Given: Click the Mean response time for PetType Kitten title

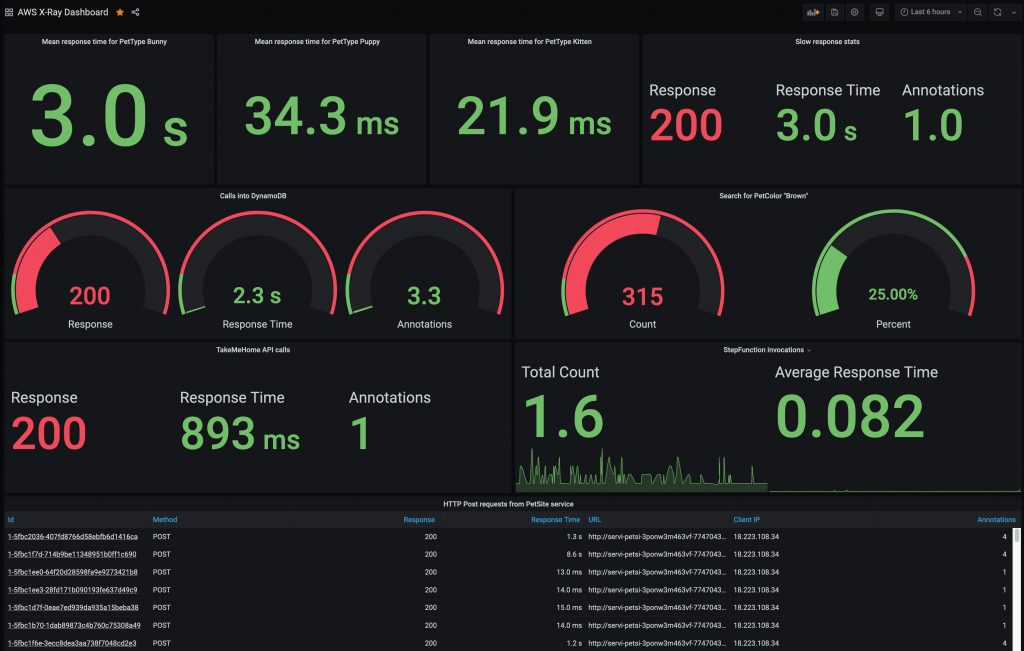Looking at the screenshot, I should click(530, 42).
